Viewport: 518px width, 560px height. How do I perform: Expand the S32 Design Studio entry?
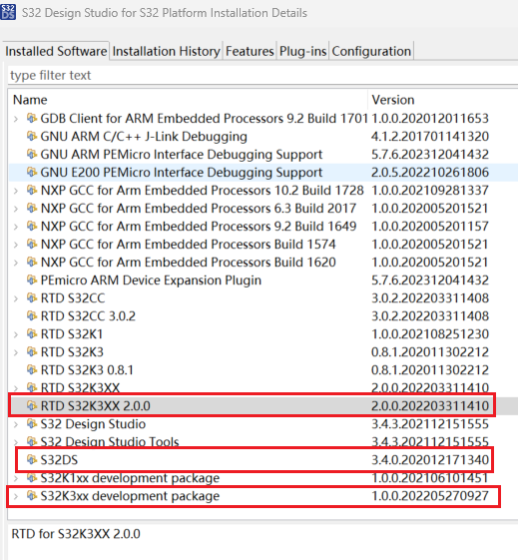point(16,424)
